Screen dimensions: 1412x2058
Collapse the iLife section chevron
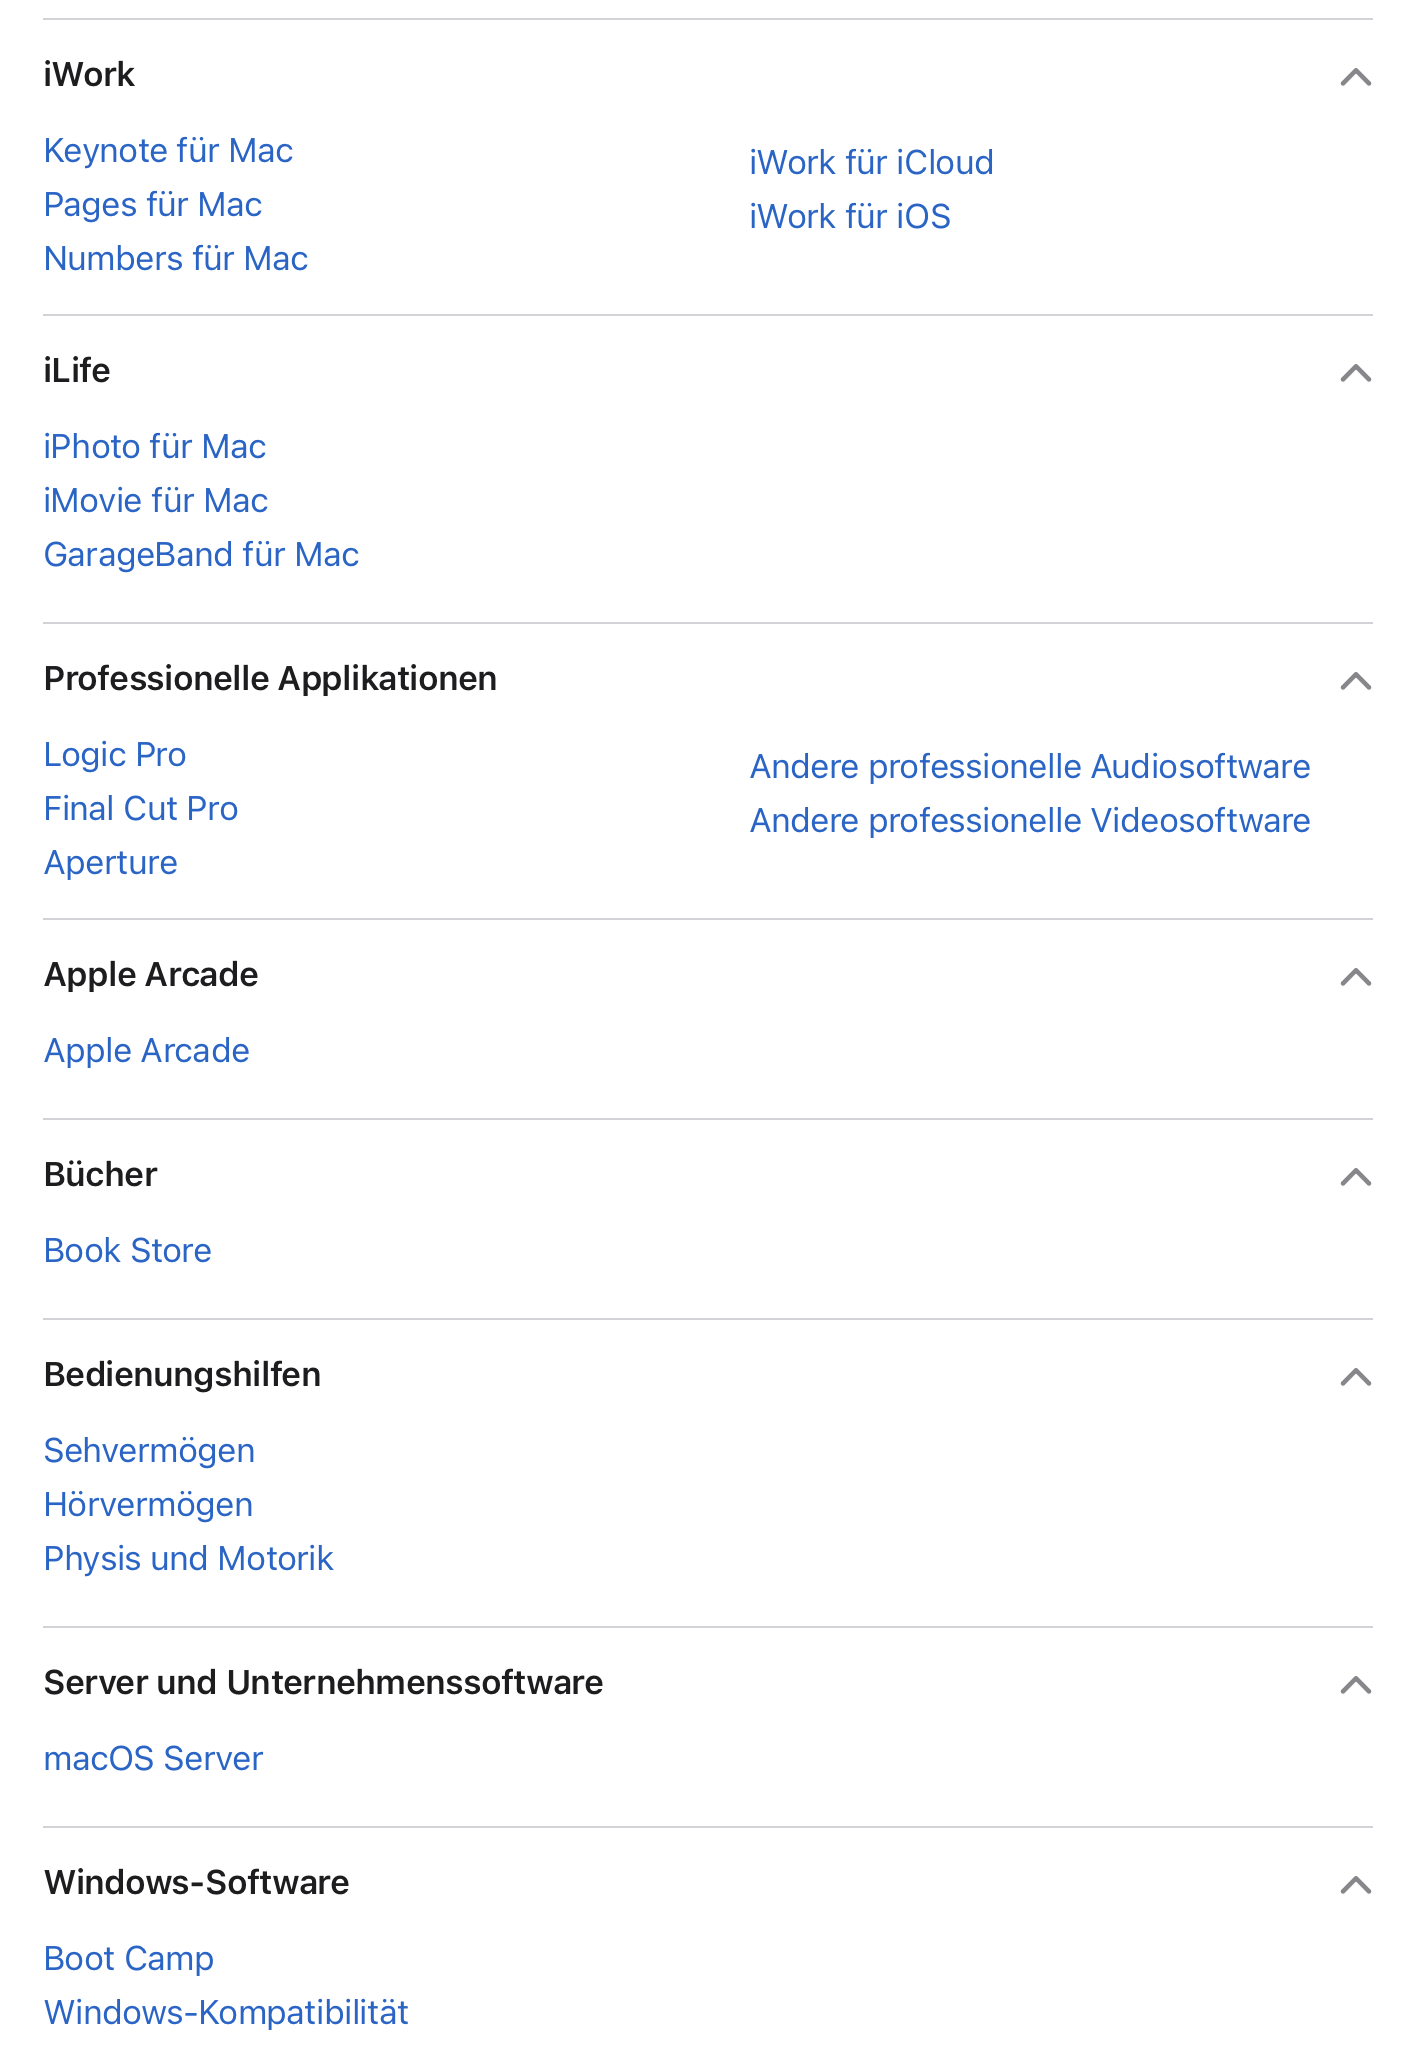tap(1355, 373)
